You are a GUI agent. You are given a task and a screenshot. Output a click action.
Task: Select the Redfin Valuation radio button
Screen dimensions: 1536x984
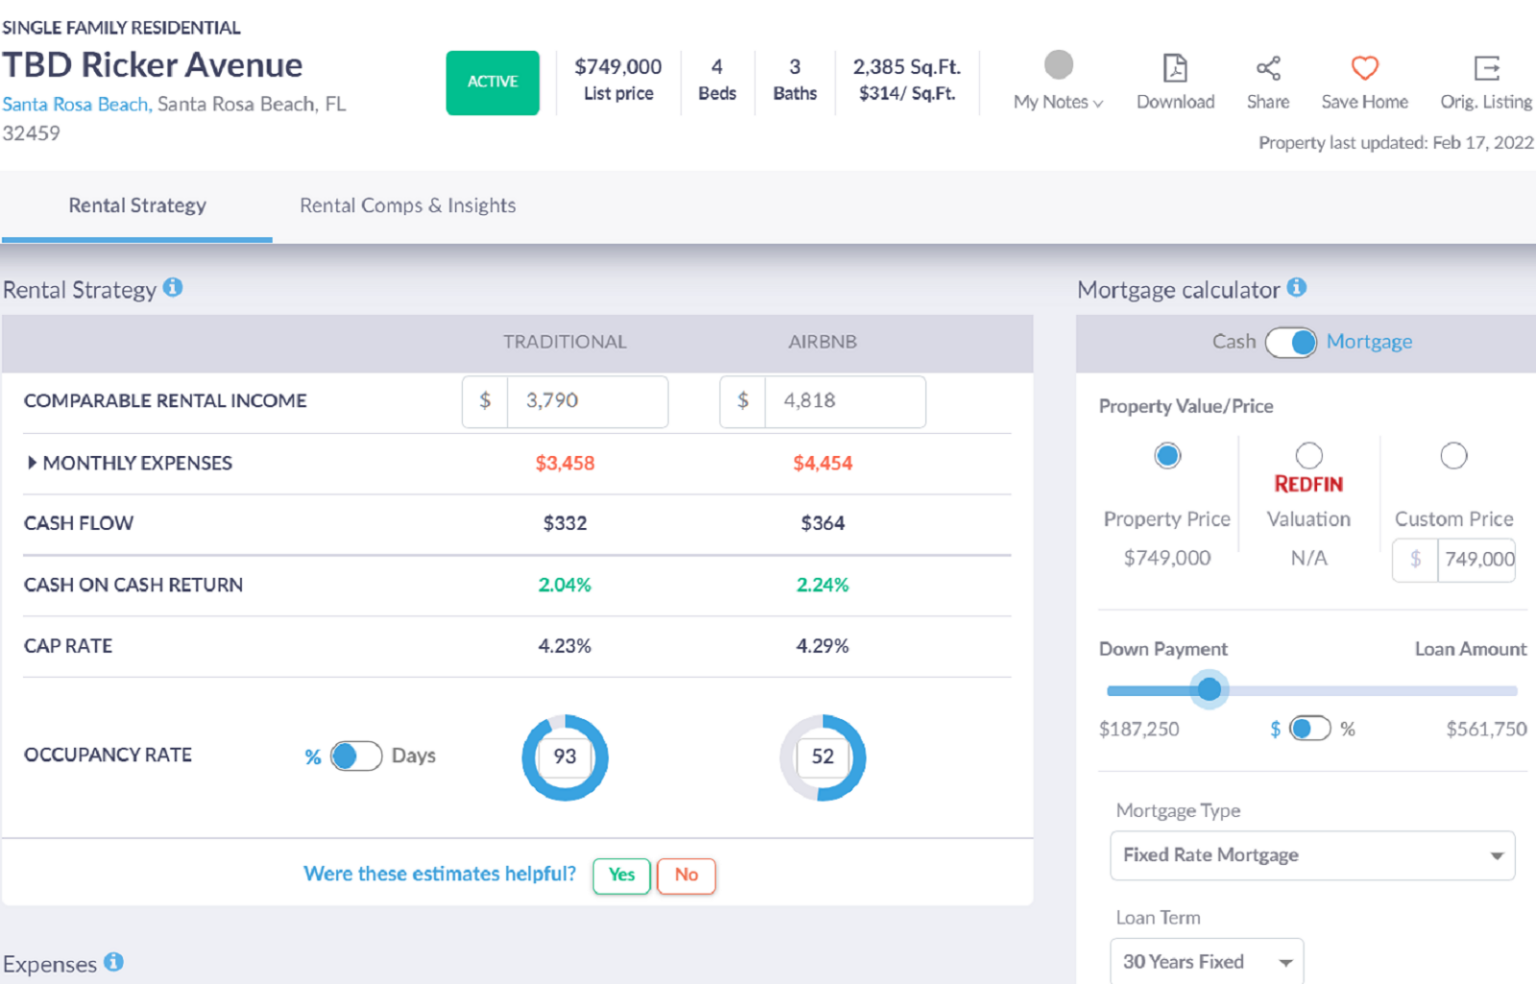click(1308, 456)
